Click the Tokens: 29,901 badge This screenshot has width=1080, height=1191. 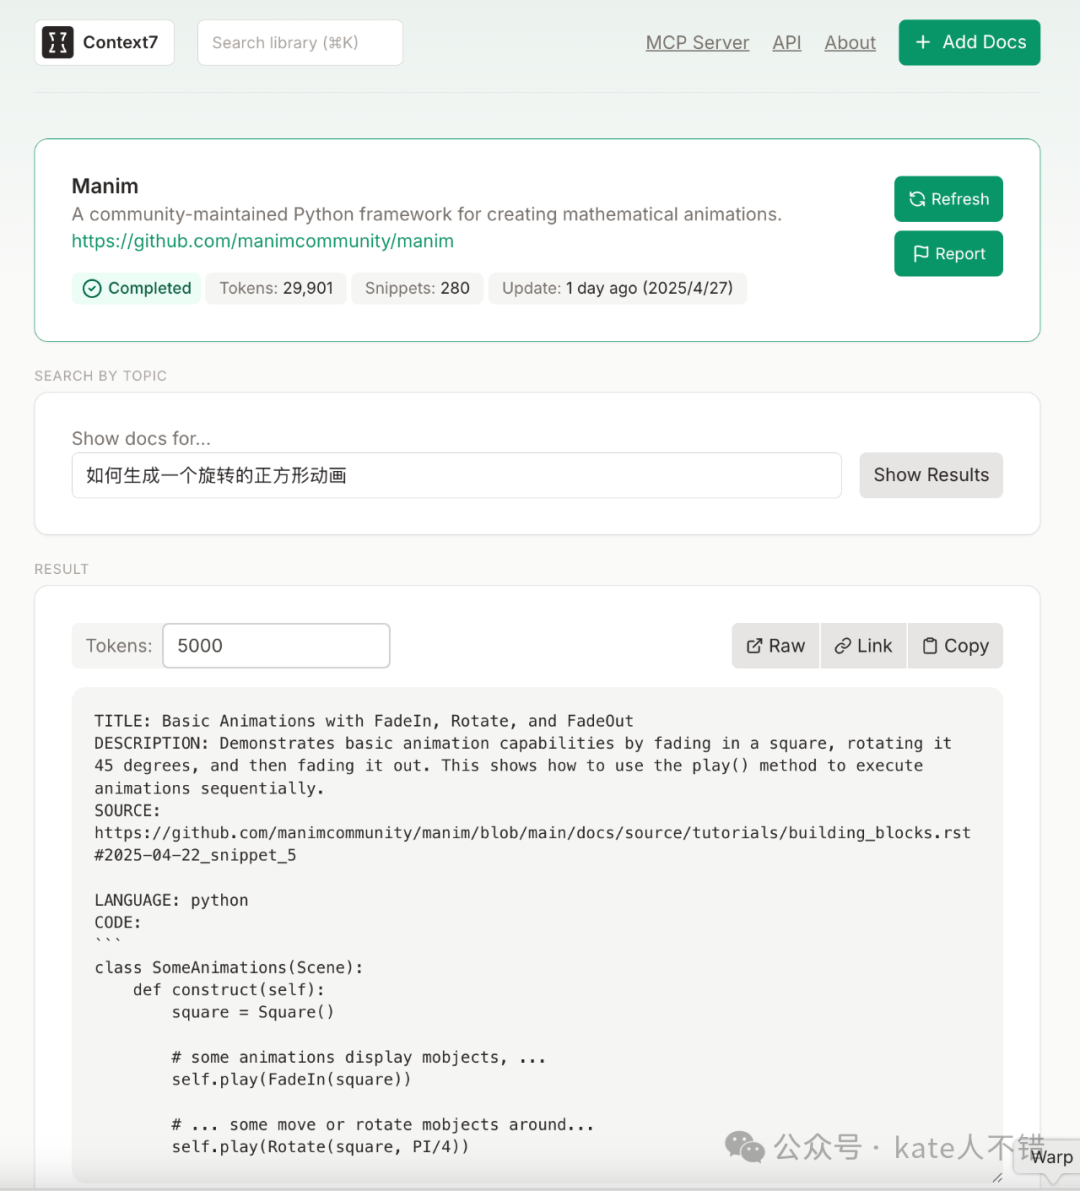click(276, 288)
